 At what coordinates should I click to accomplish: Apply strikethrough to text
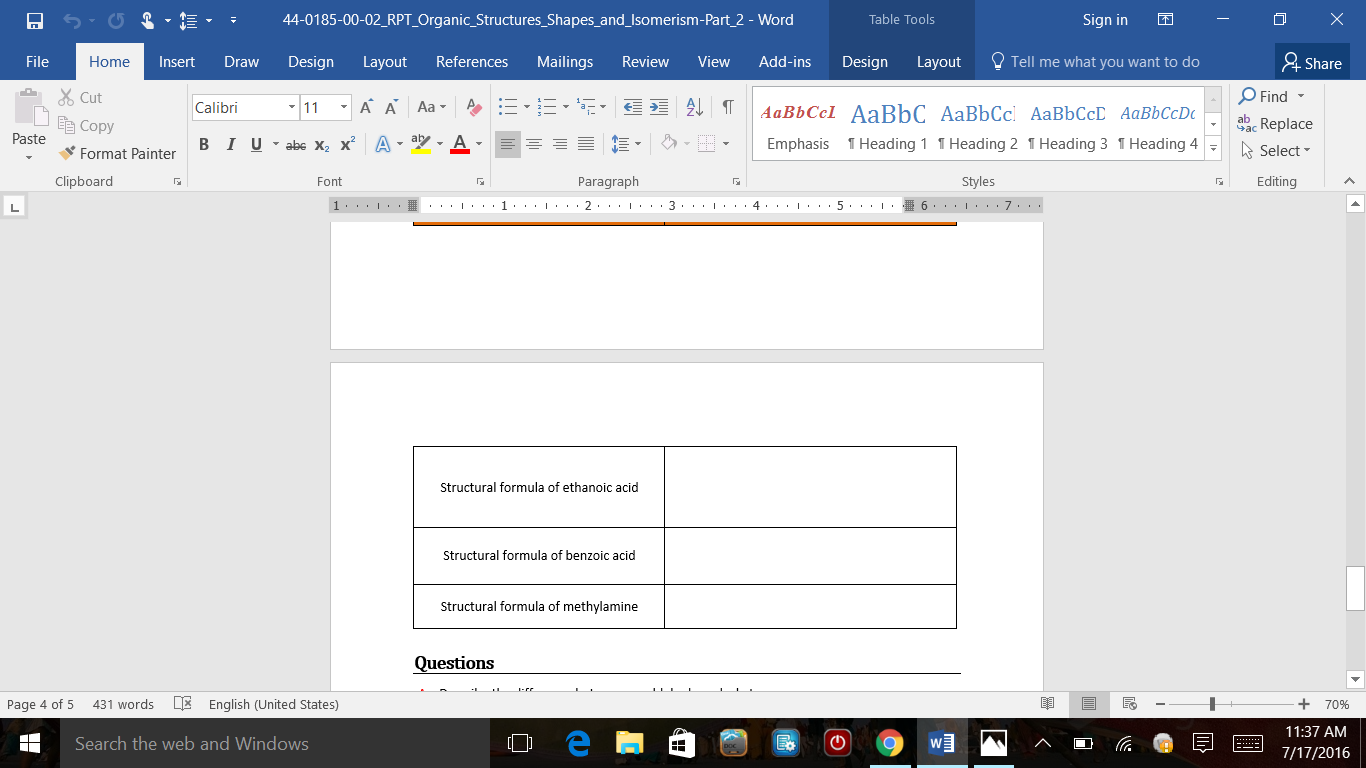pyautogui.click(x=296, y=144)
